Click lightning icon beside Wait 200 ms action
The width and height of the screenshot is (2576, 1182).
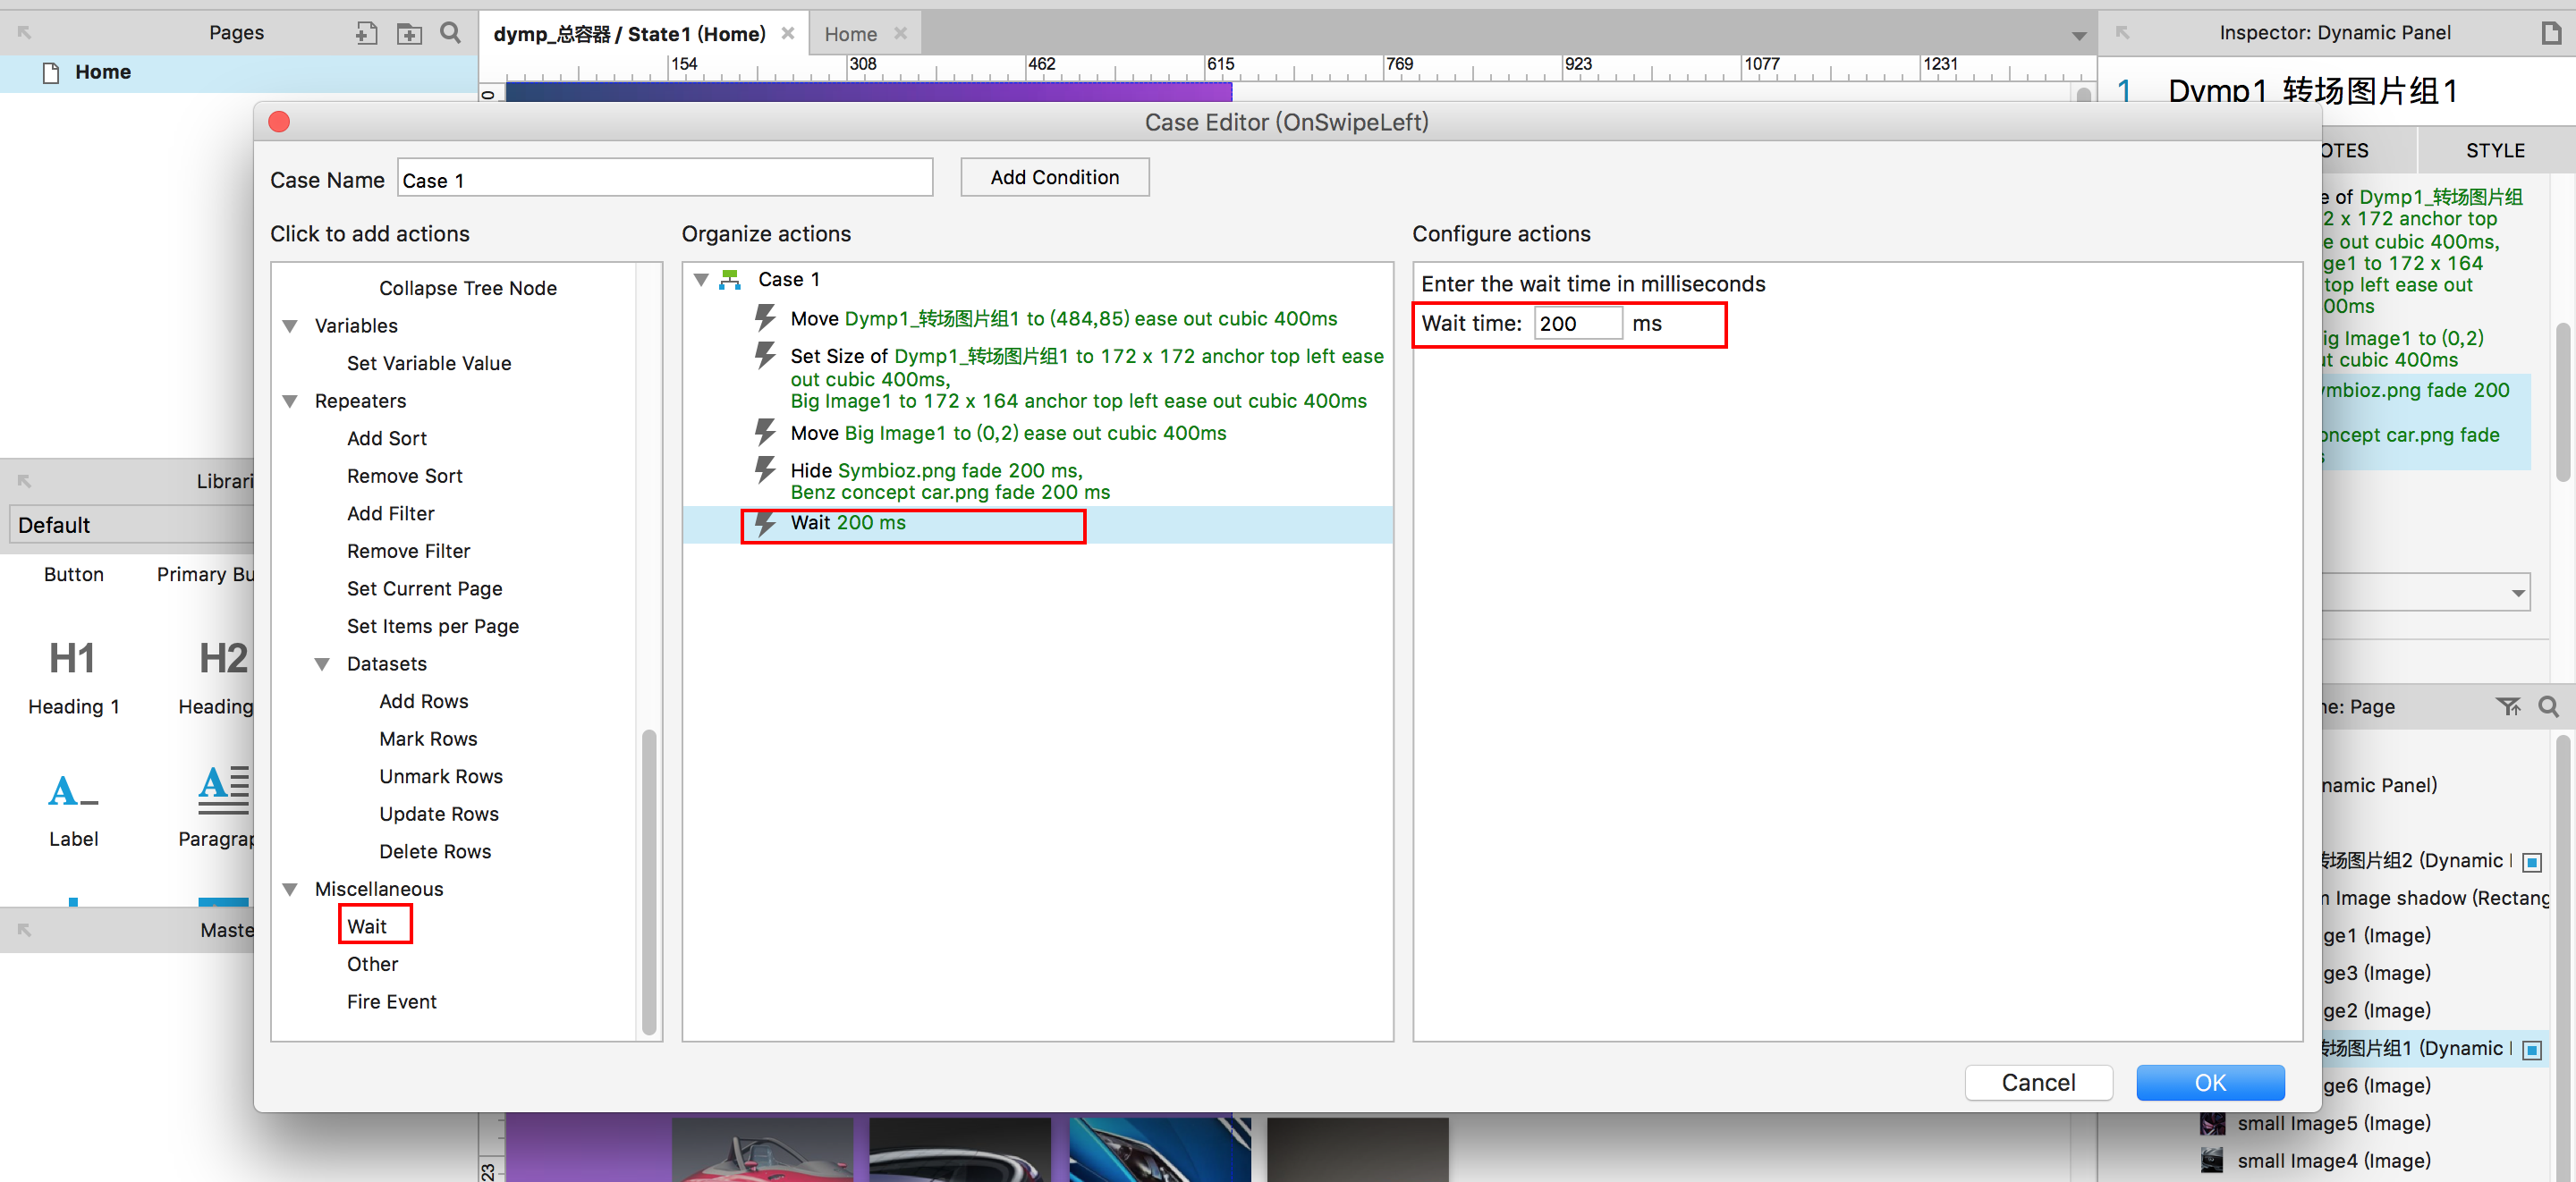[765, 523]
